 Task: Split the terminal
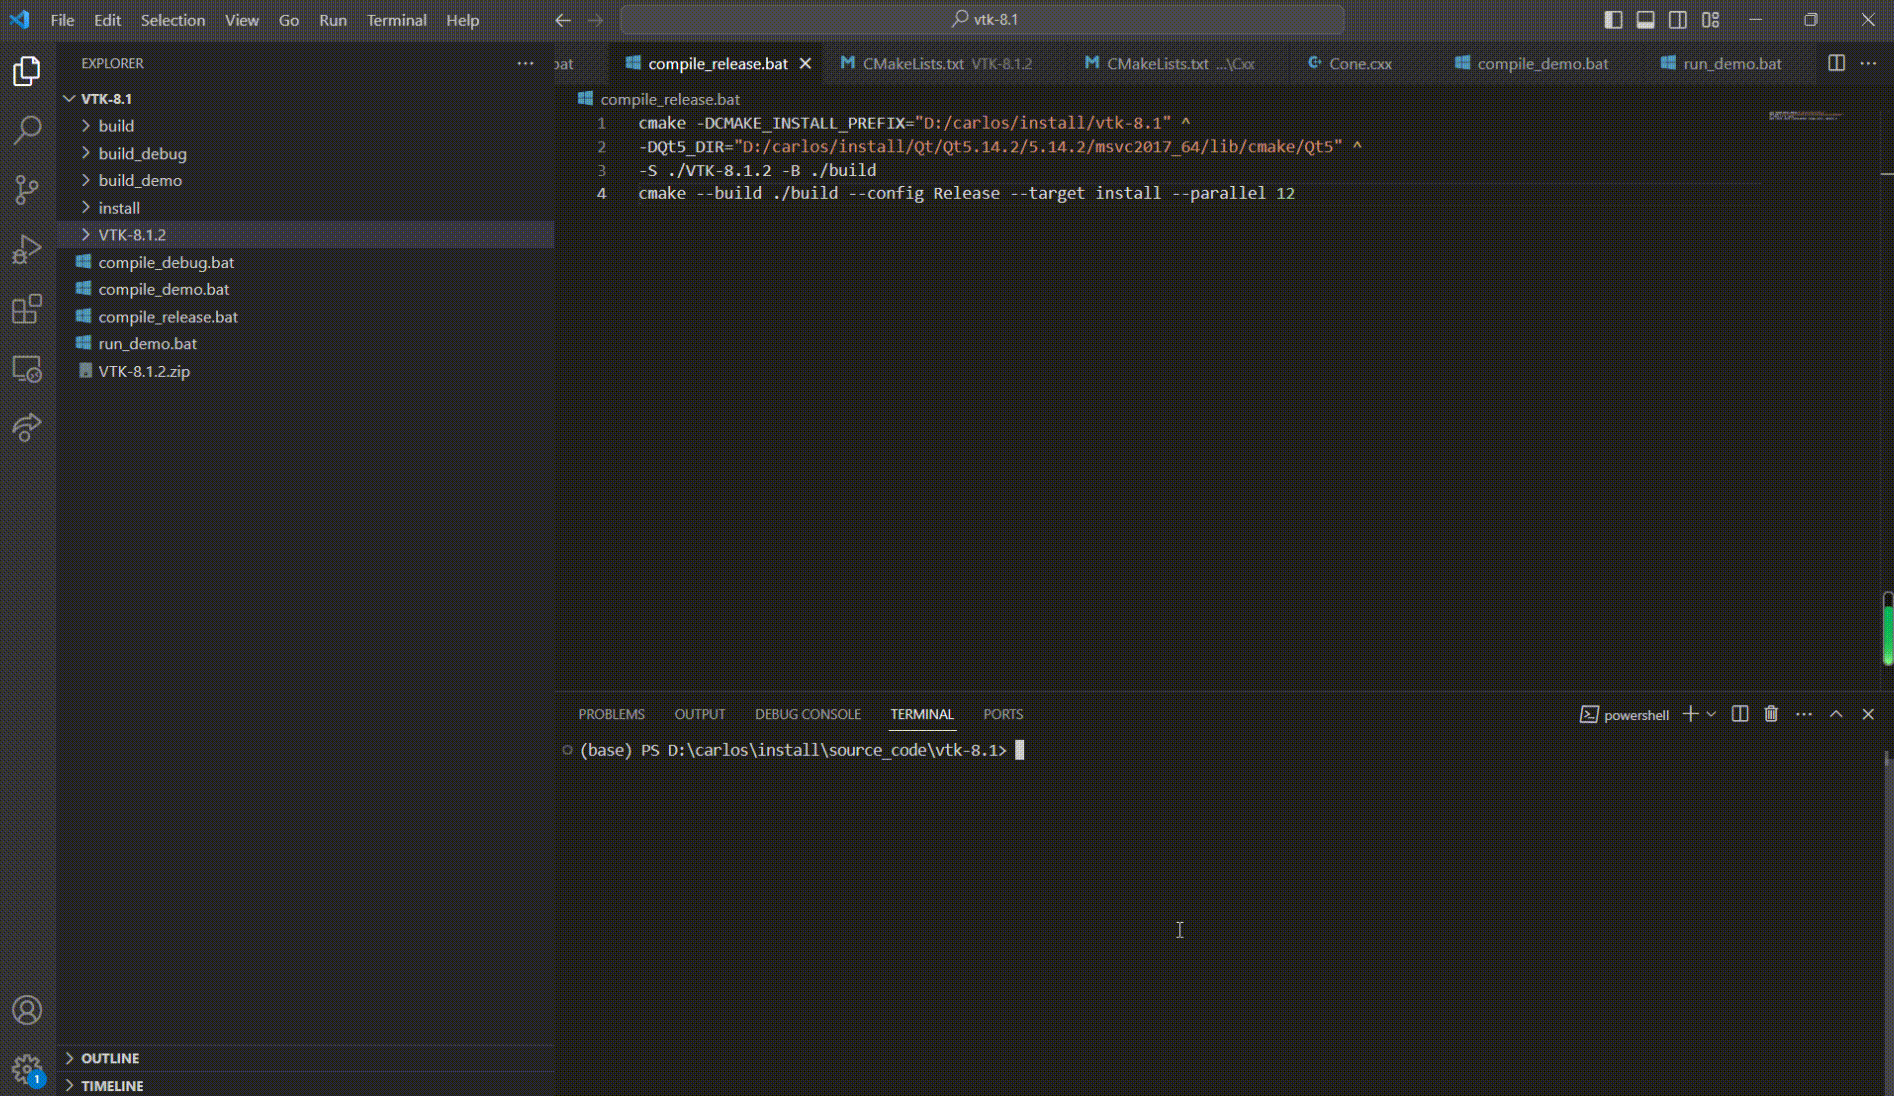point(1740,714)
